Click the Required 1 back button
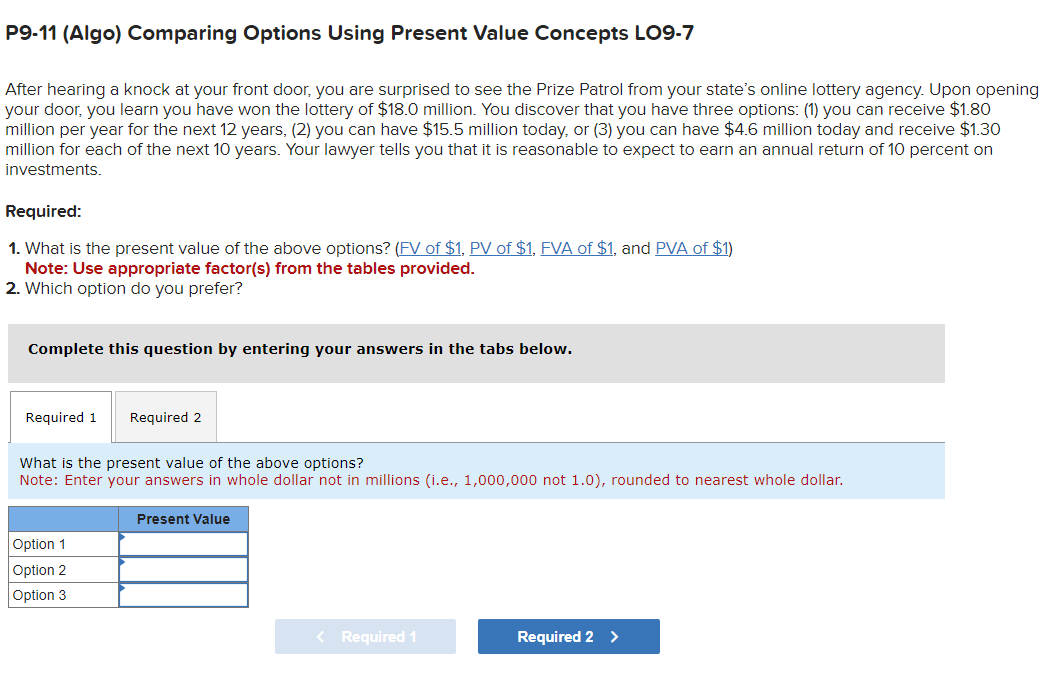 [365, 636]
